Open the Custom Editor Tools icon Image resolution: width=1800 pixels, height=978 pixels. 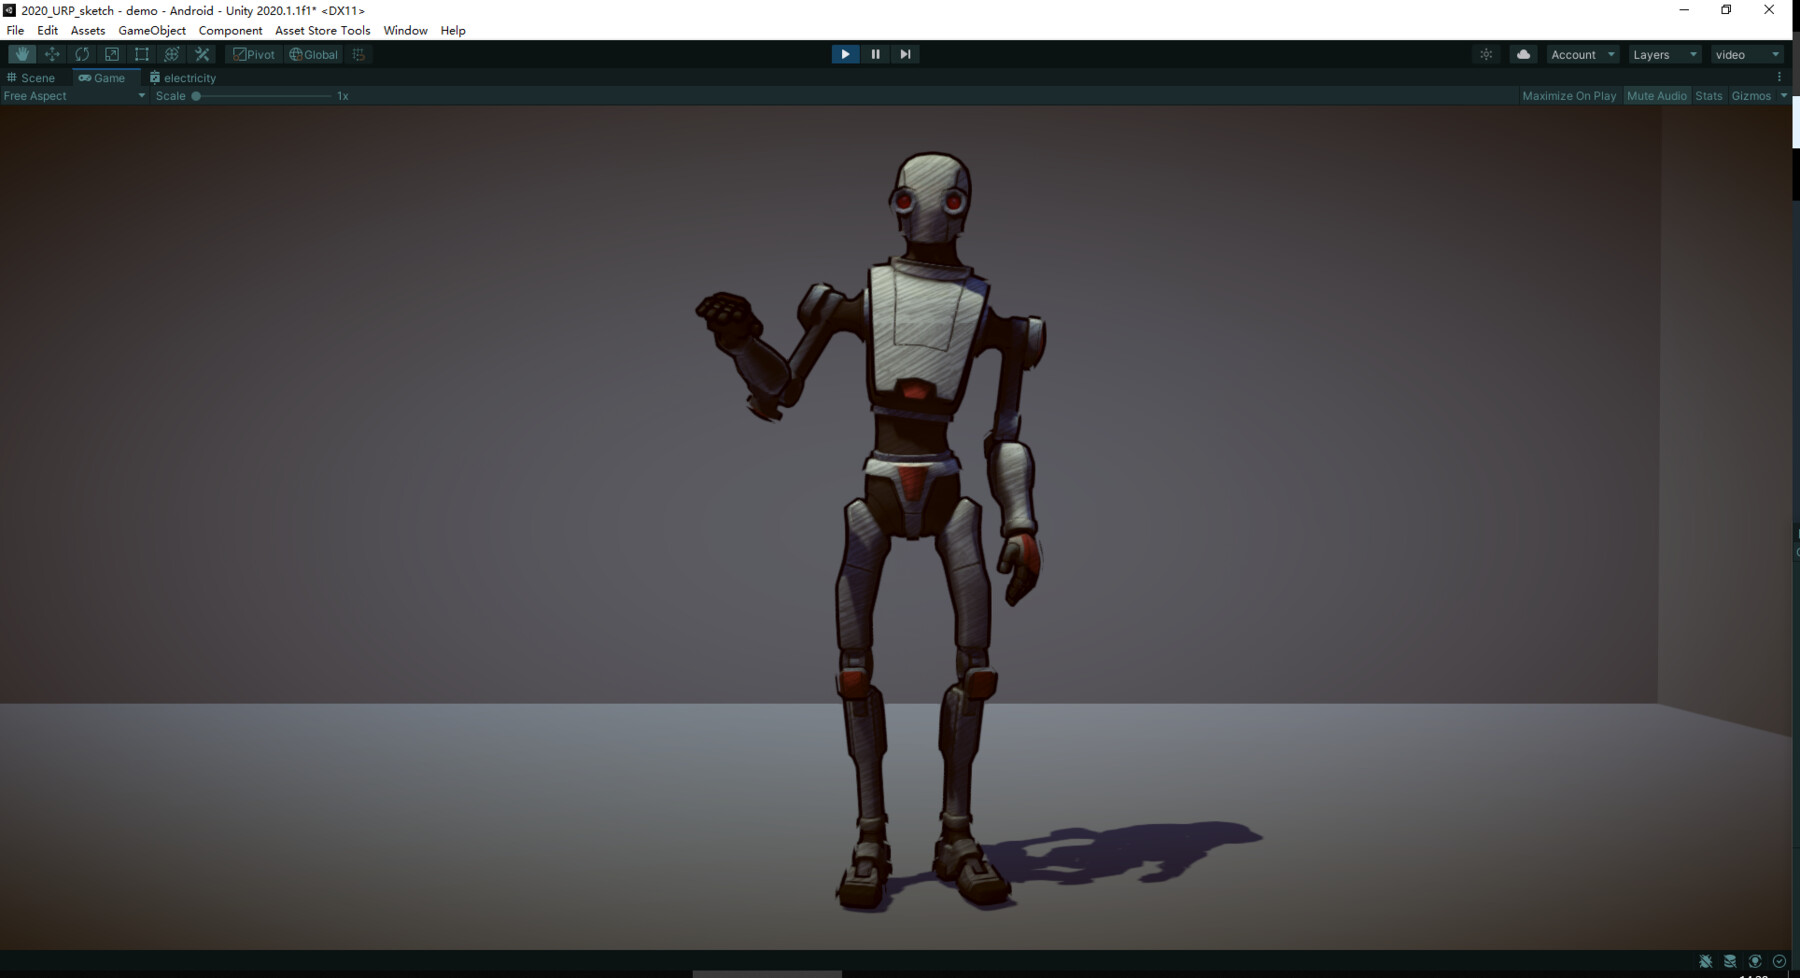pos(201,54)
